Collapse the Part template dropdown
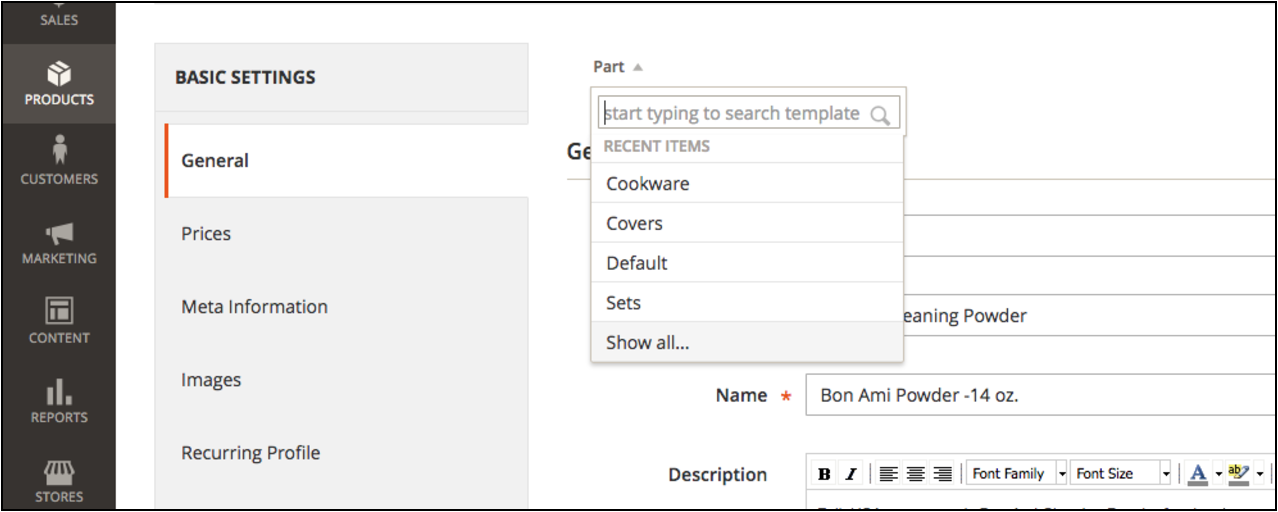This screenshot has width=1278, height=512. point(618,67)
